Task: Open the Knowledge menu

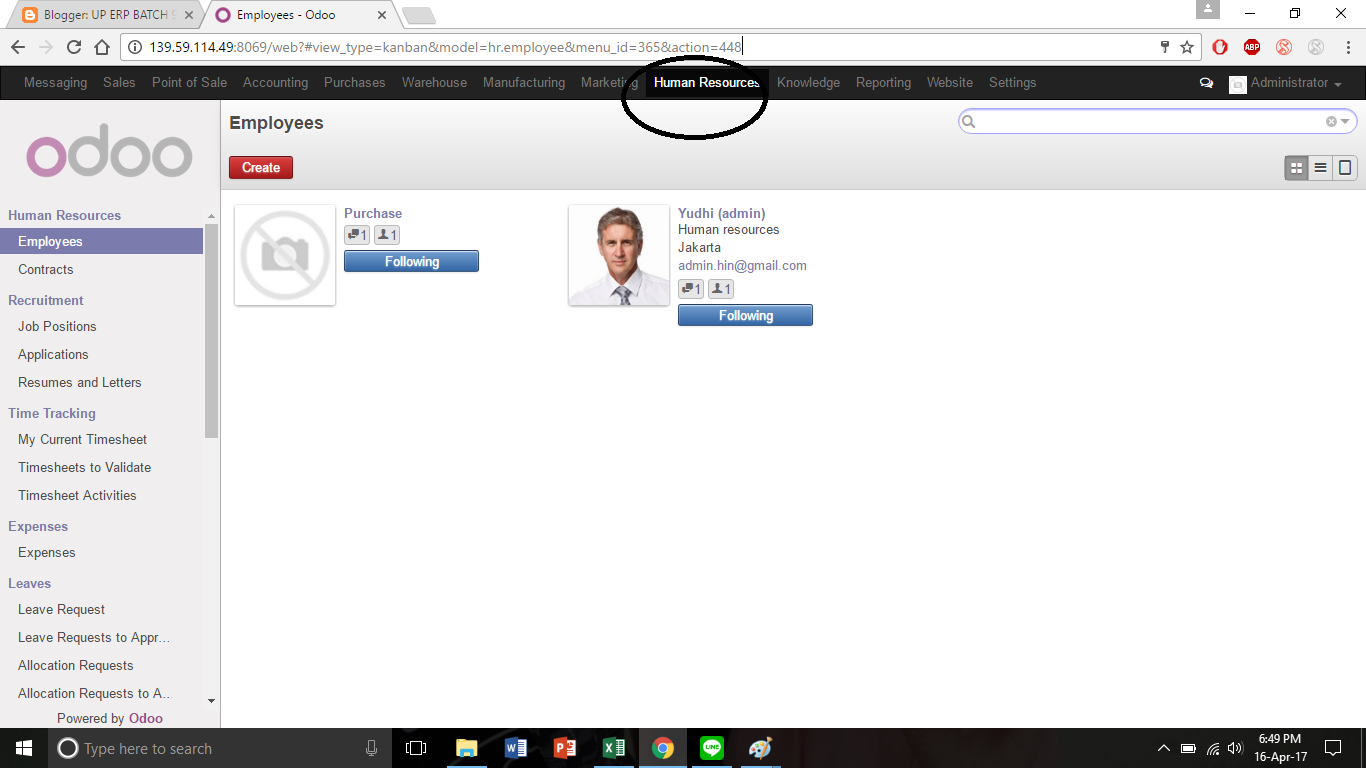Action: click(x=808, y=83)
